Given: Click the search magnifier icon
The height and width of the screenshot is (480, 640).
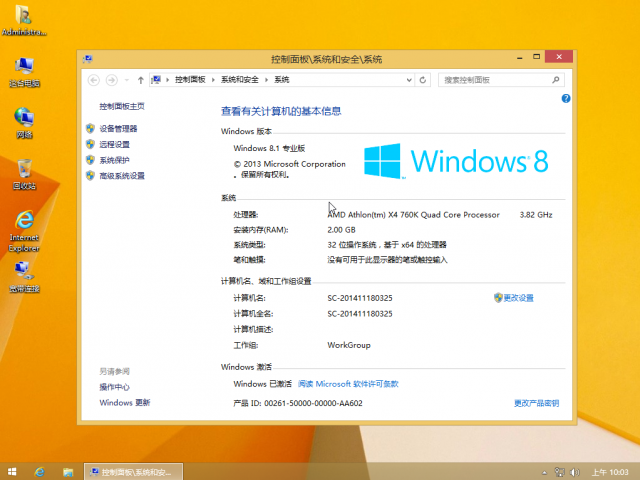Looking at the screenshot, I should (556, 80).
